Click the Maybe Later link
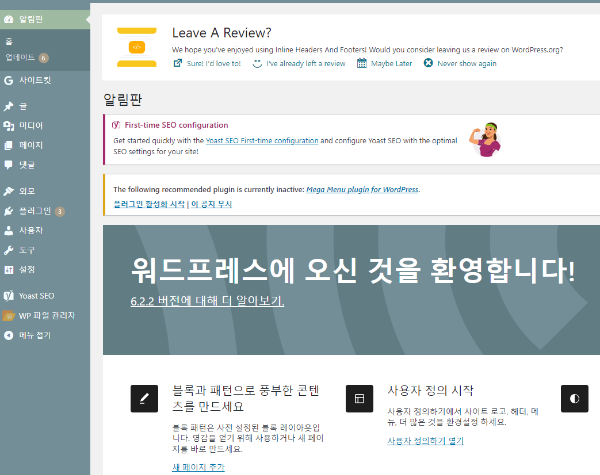This screenshot has width=600, height=475. point(391,64)
